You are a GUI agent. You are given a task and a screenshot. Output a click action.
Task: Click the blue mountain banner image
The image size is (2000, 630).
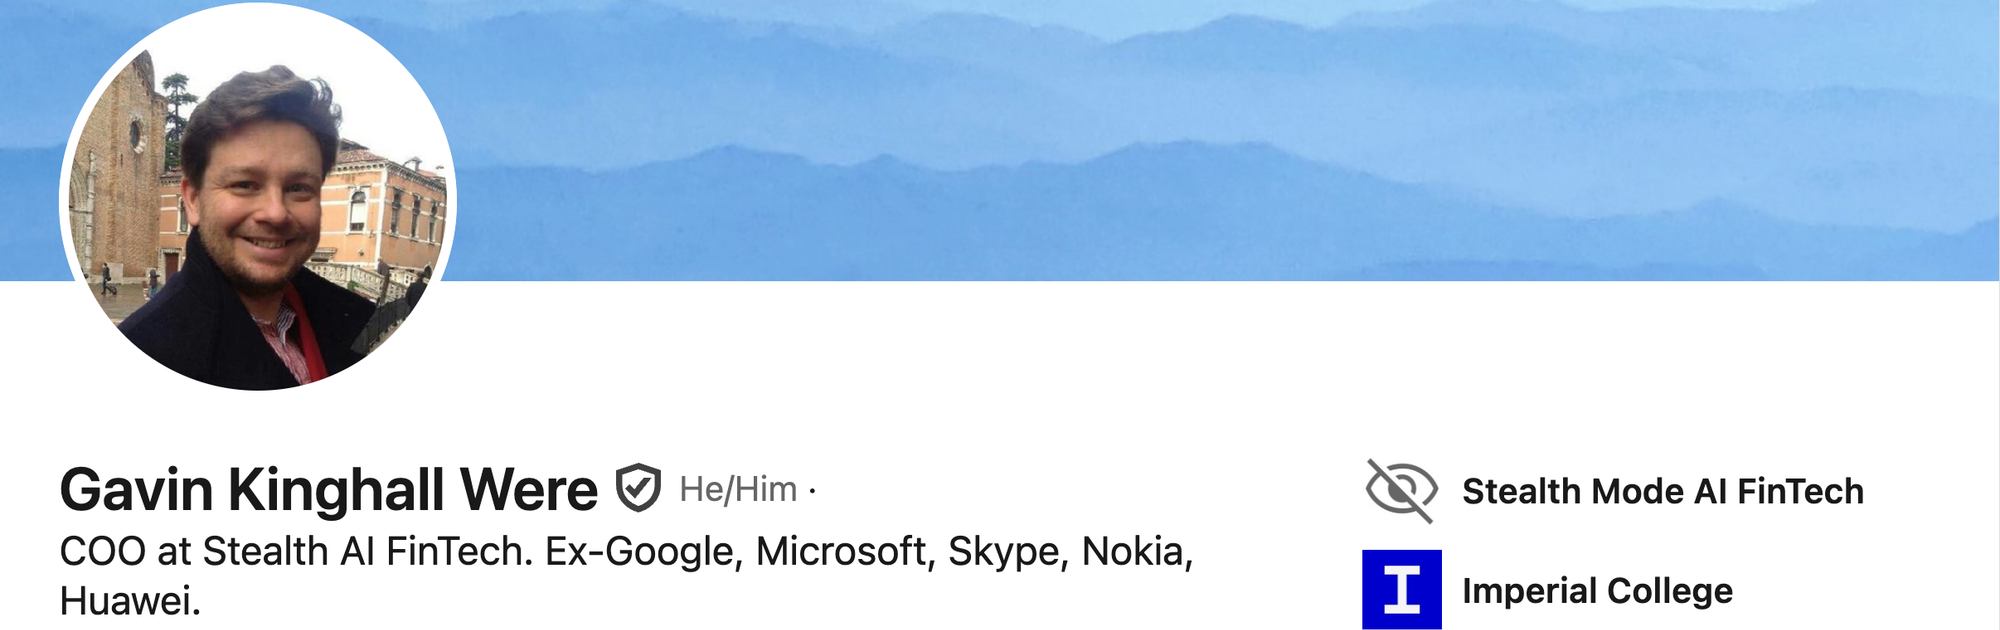click(x=1200, y=140)
